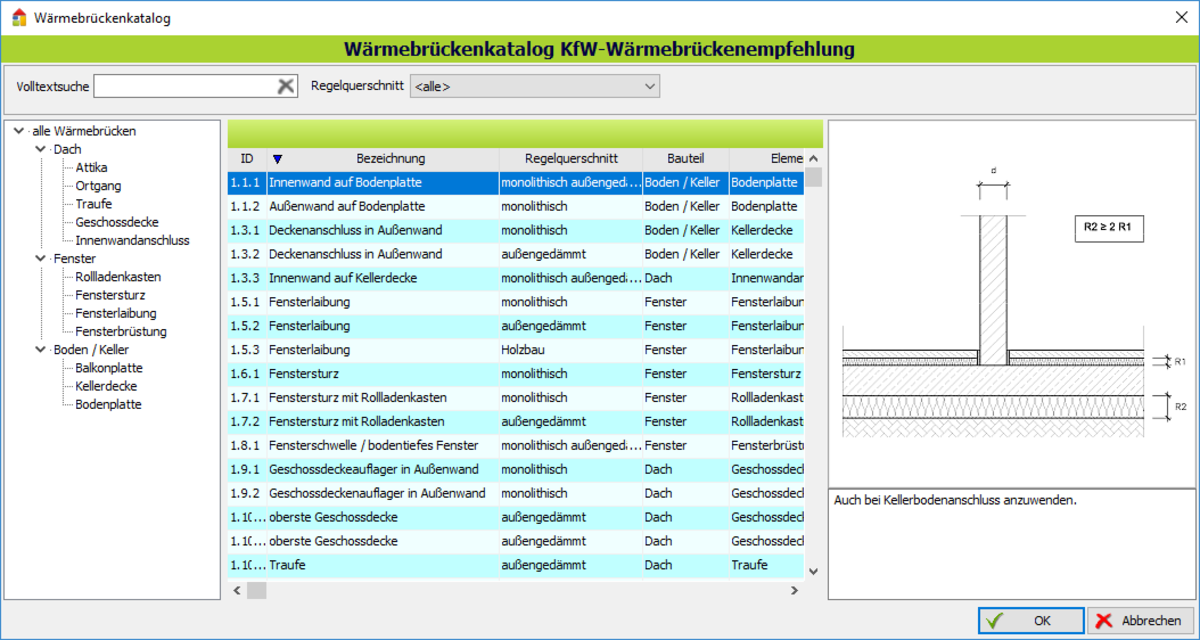Collapse the Fenster tree node
Screen dimensions: 1200x640
(x=41, y=259)
